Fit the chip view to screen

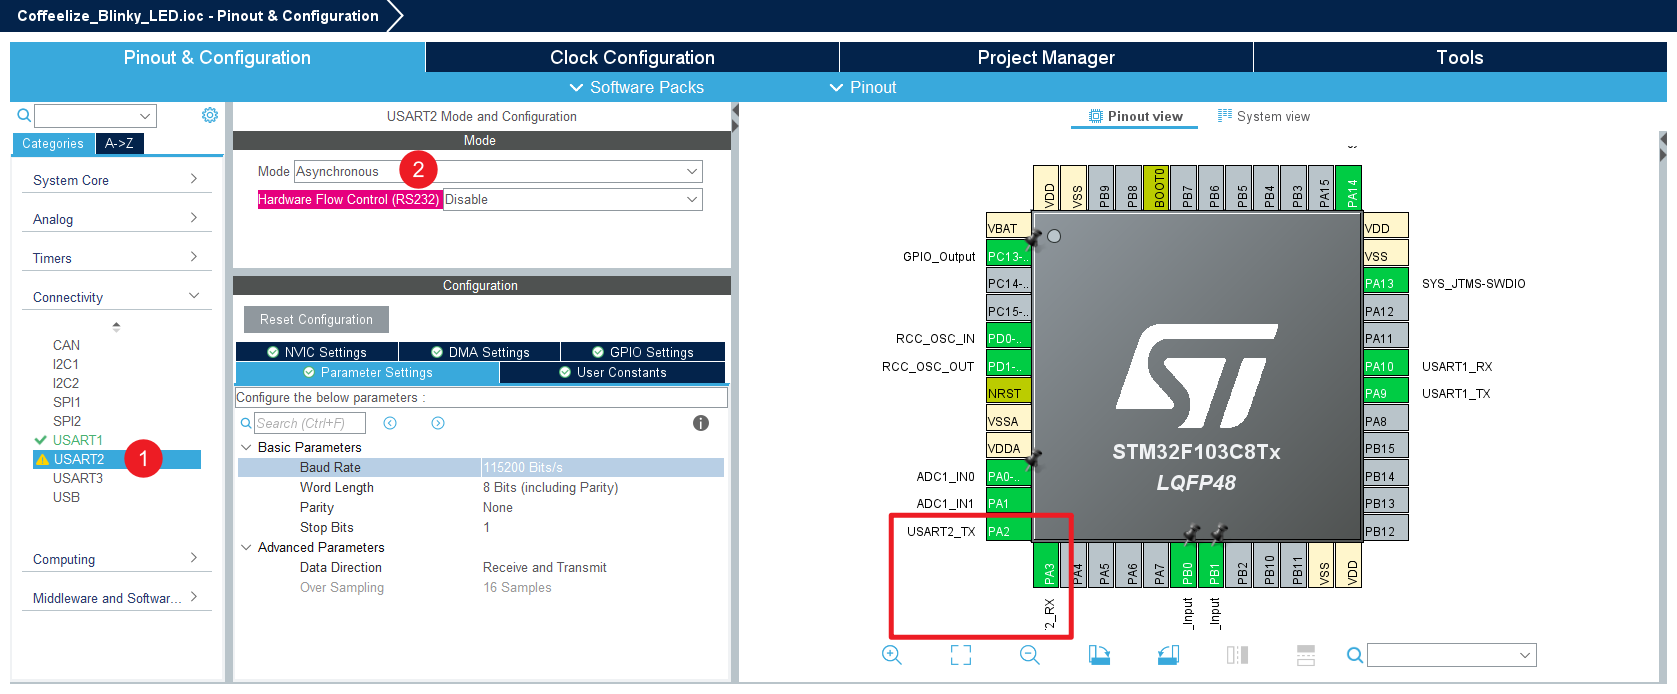[x=961, y=655]
